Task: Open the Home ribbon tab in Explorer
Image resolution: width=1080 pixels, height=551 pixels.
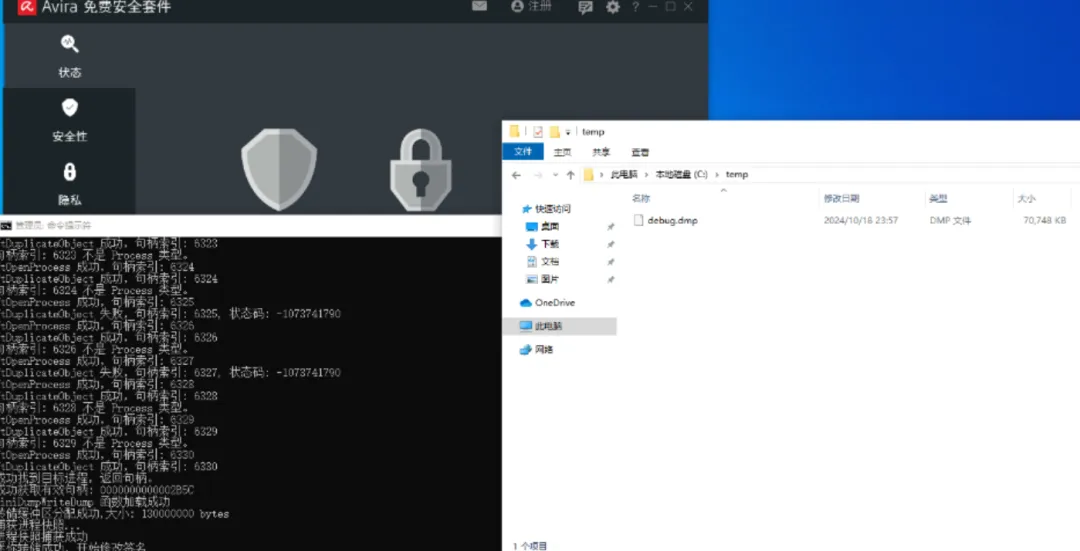Action: (x=563, y=152)
